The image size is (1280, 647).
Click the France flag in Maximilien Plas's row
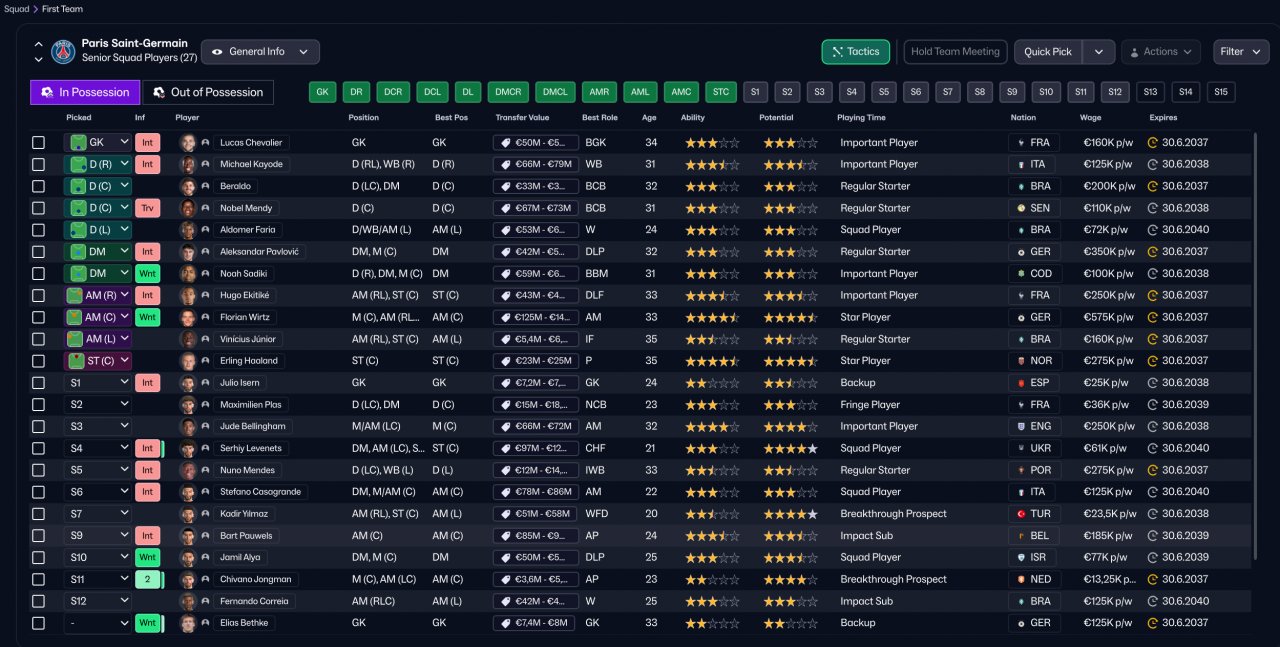tap(1021, 405)
